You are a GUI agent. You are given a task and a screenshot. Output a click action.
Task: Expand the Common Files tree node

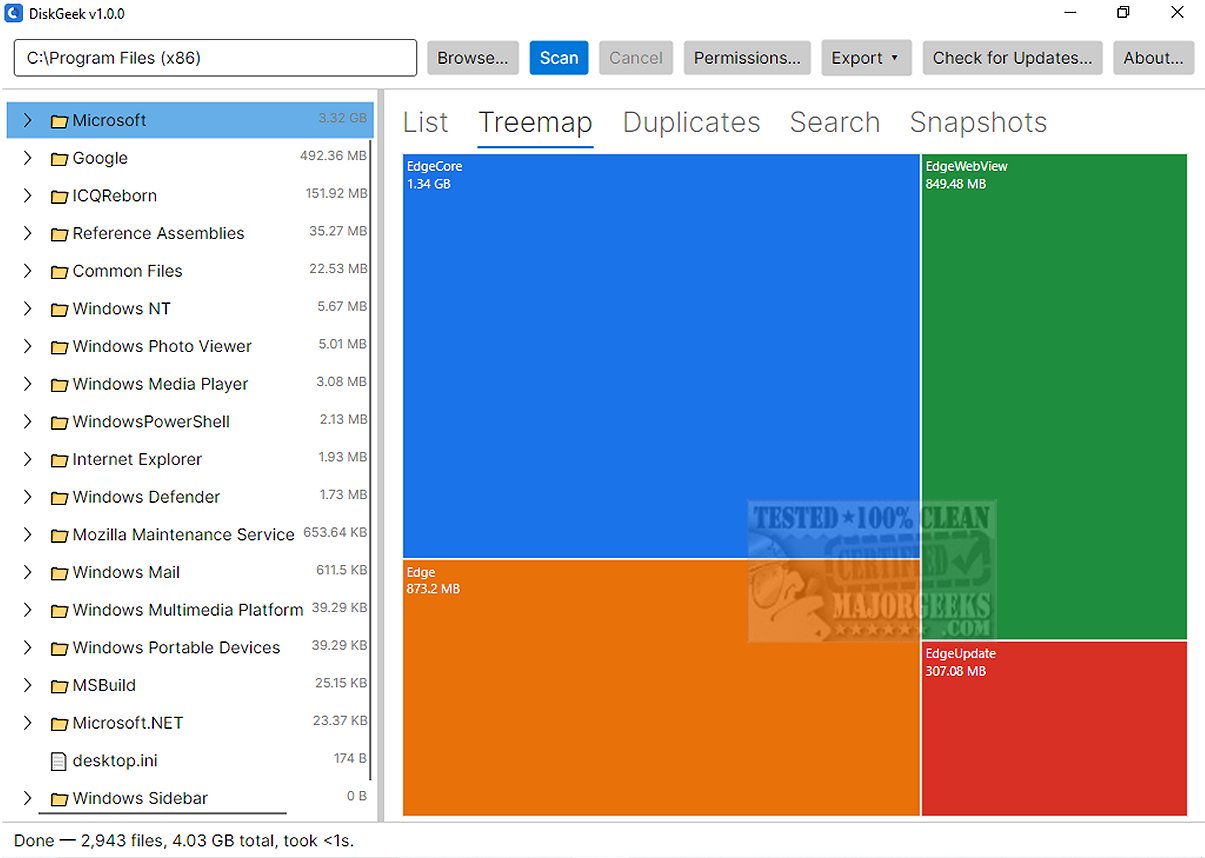tap(27, 271)
